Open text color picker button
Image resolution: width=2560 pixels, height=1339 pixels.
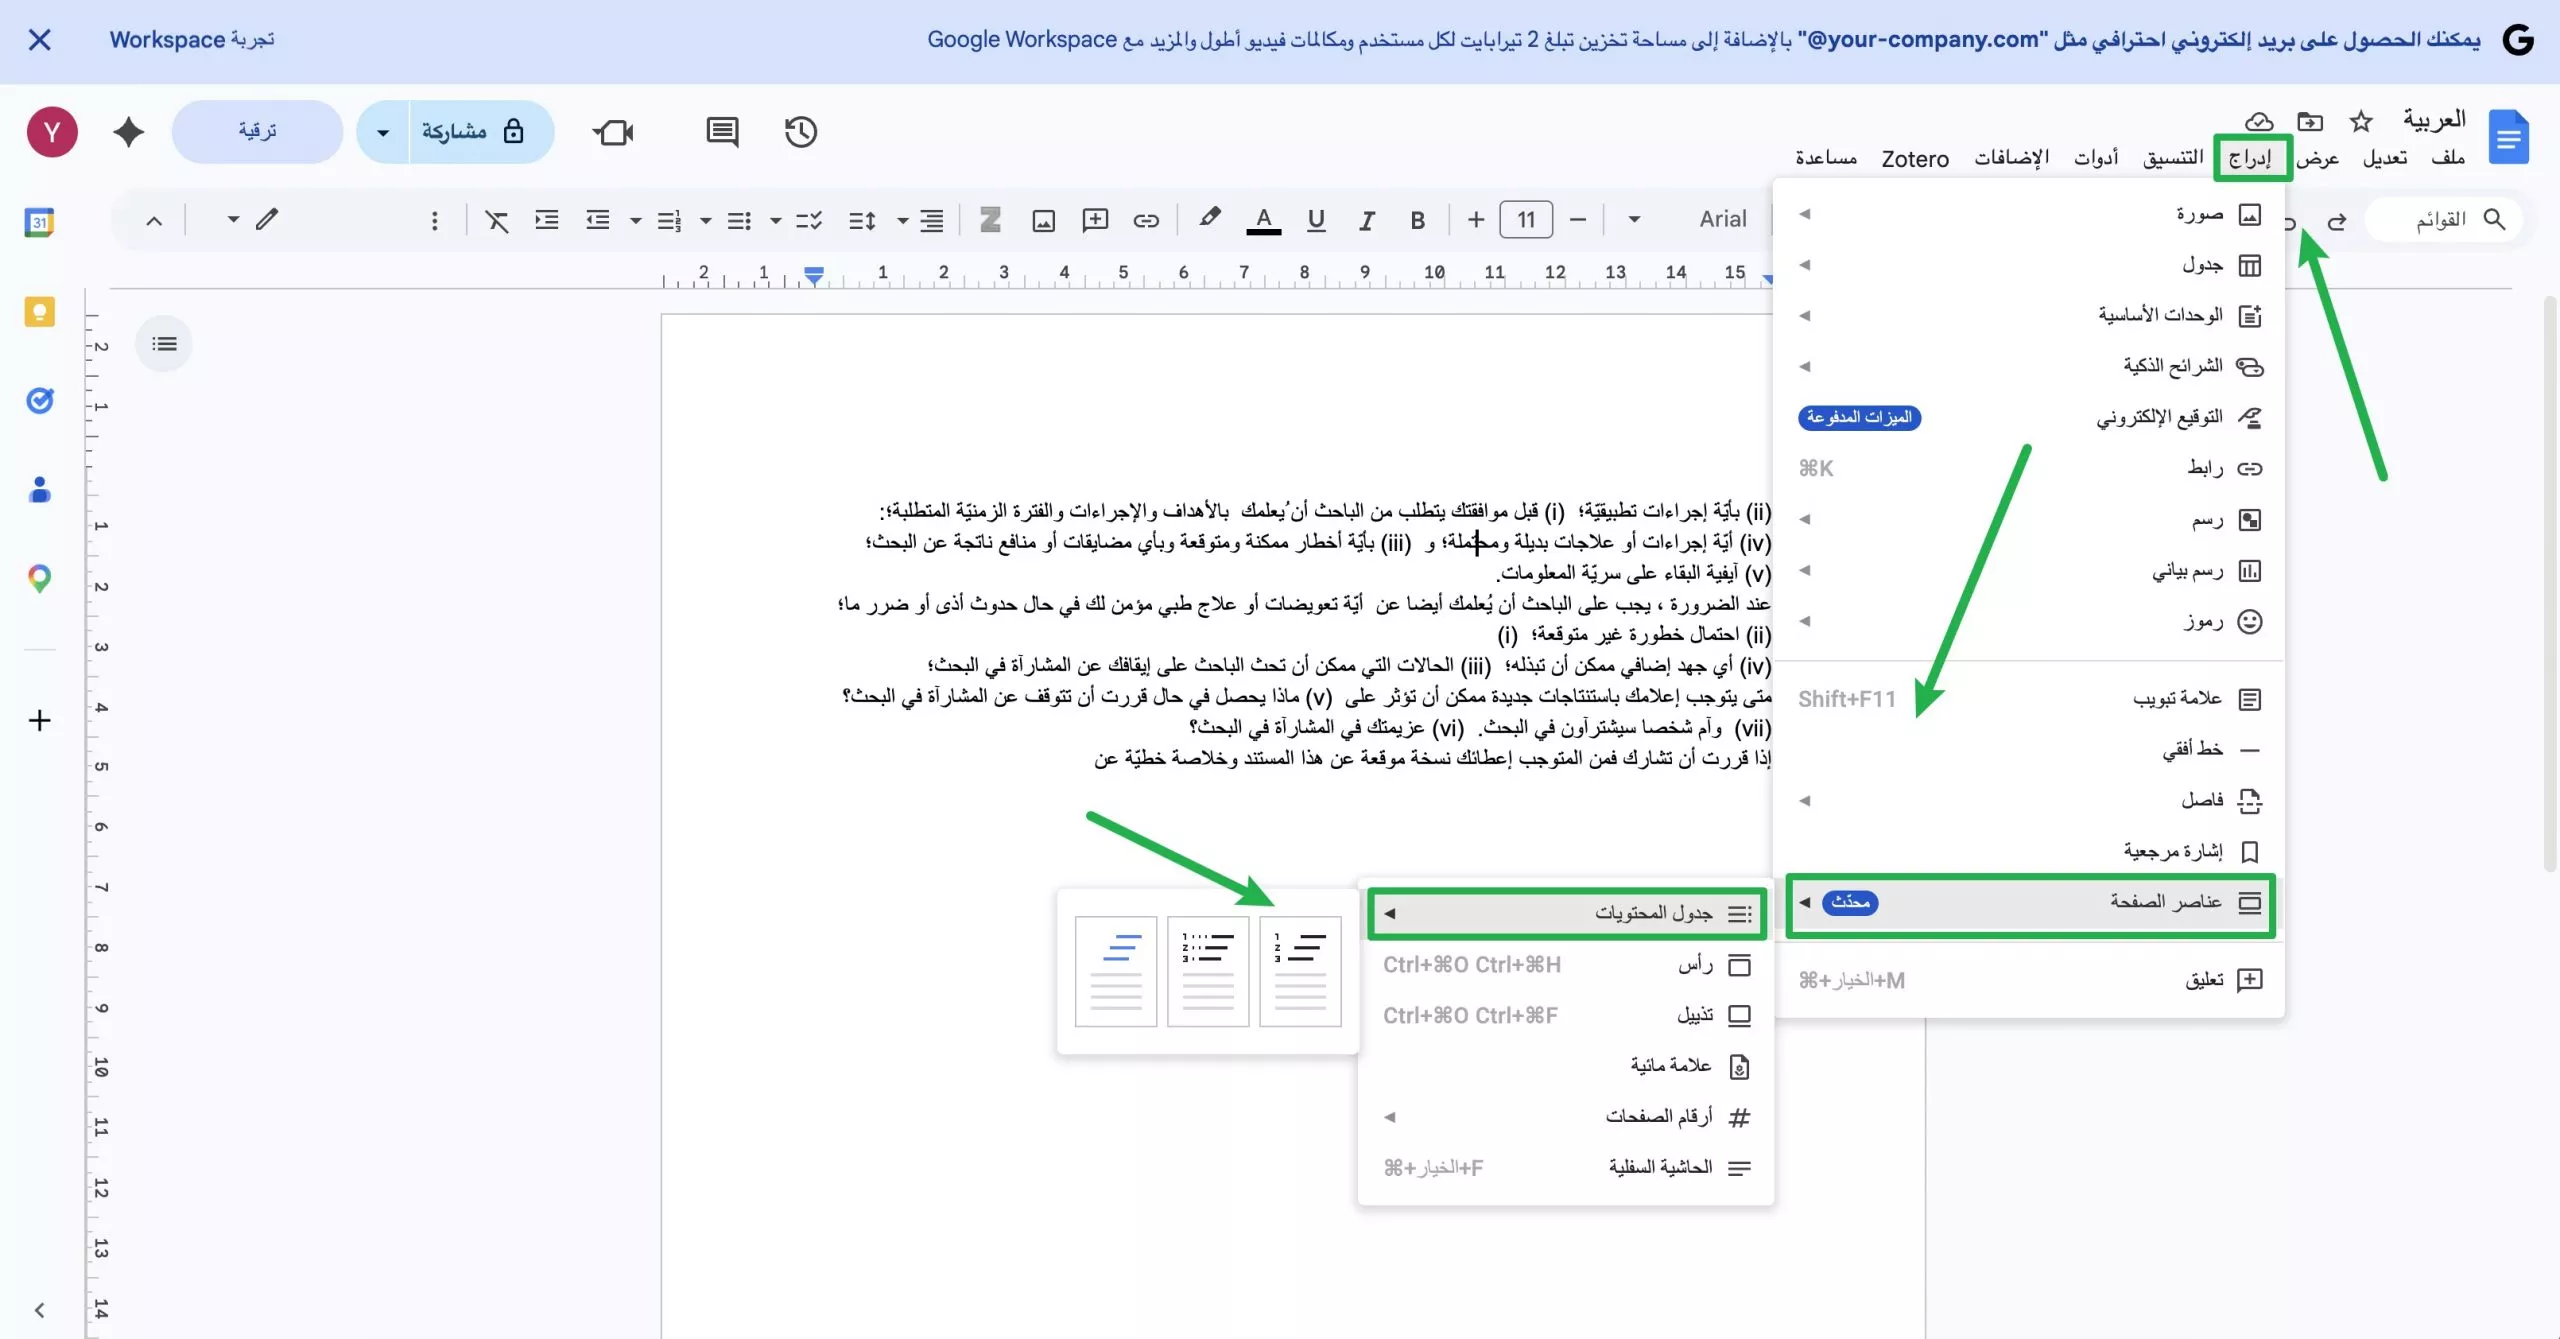(1263, 220)
